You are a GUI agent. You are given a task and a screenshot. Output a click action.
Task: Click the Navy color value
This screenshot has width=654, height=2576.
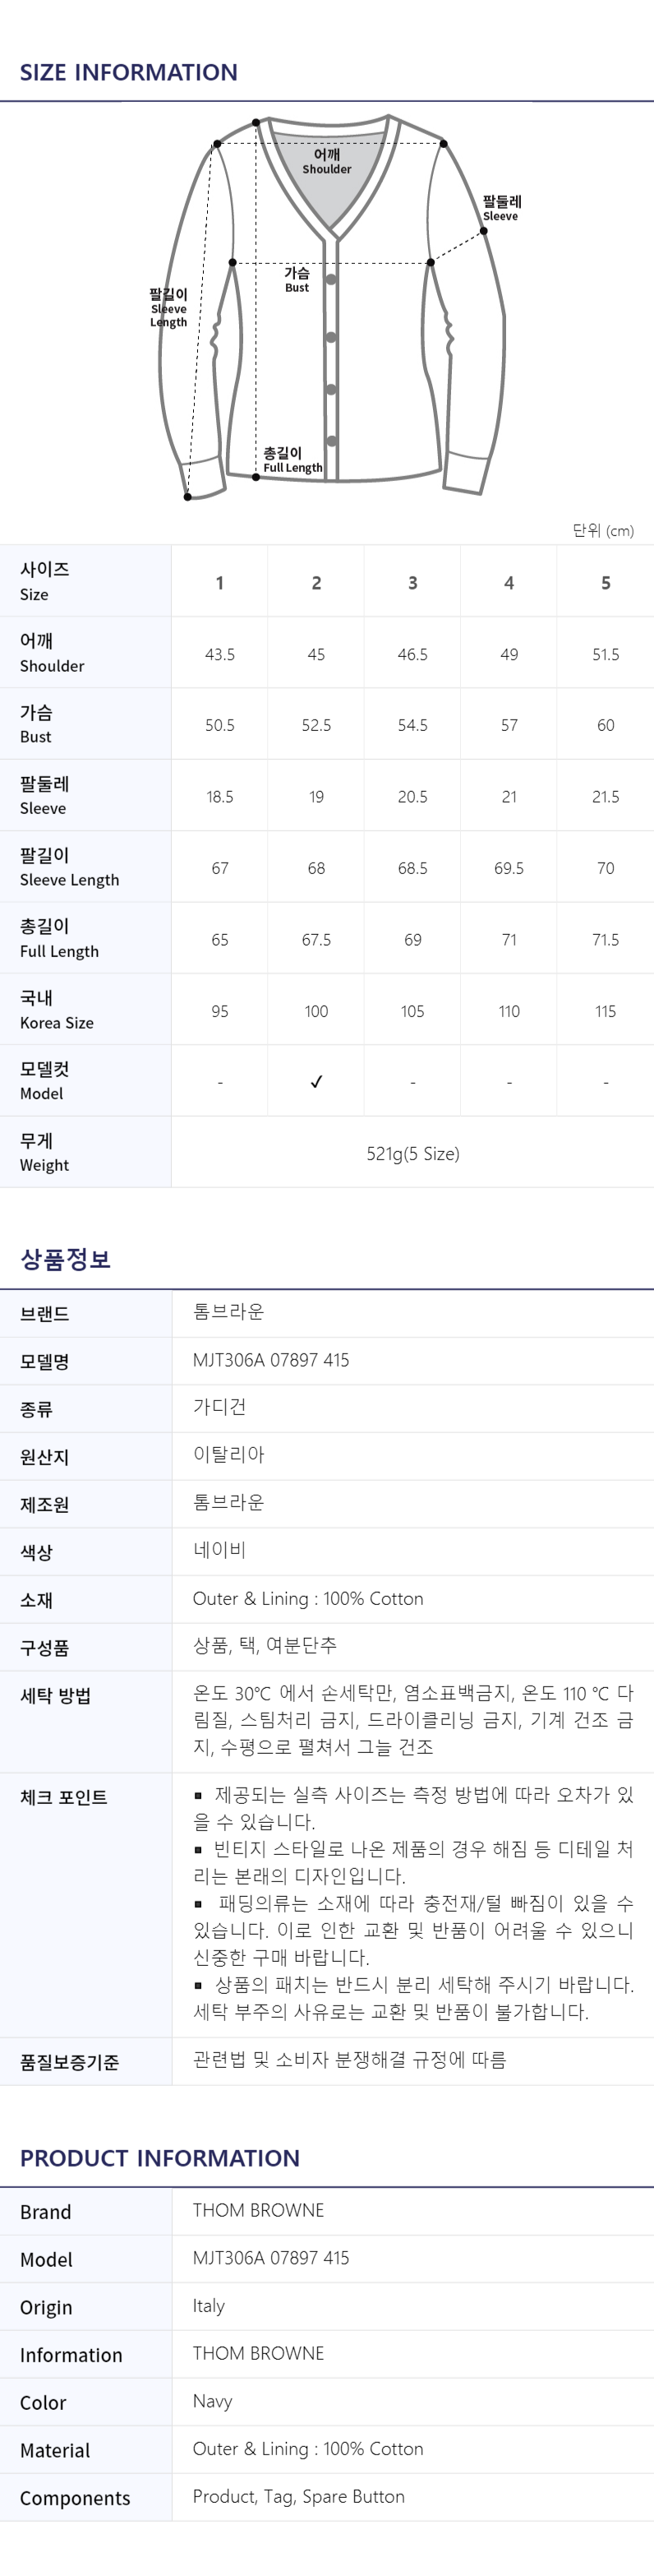click(x=212, y=2400)
